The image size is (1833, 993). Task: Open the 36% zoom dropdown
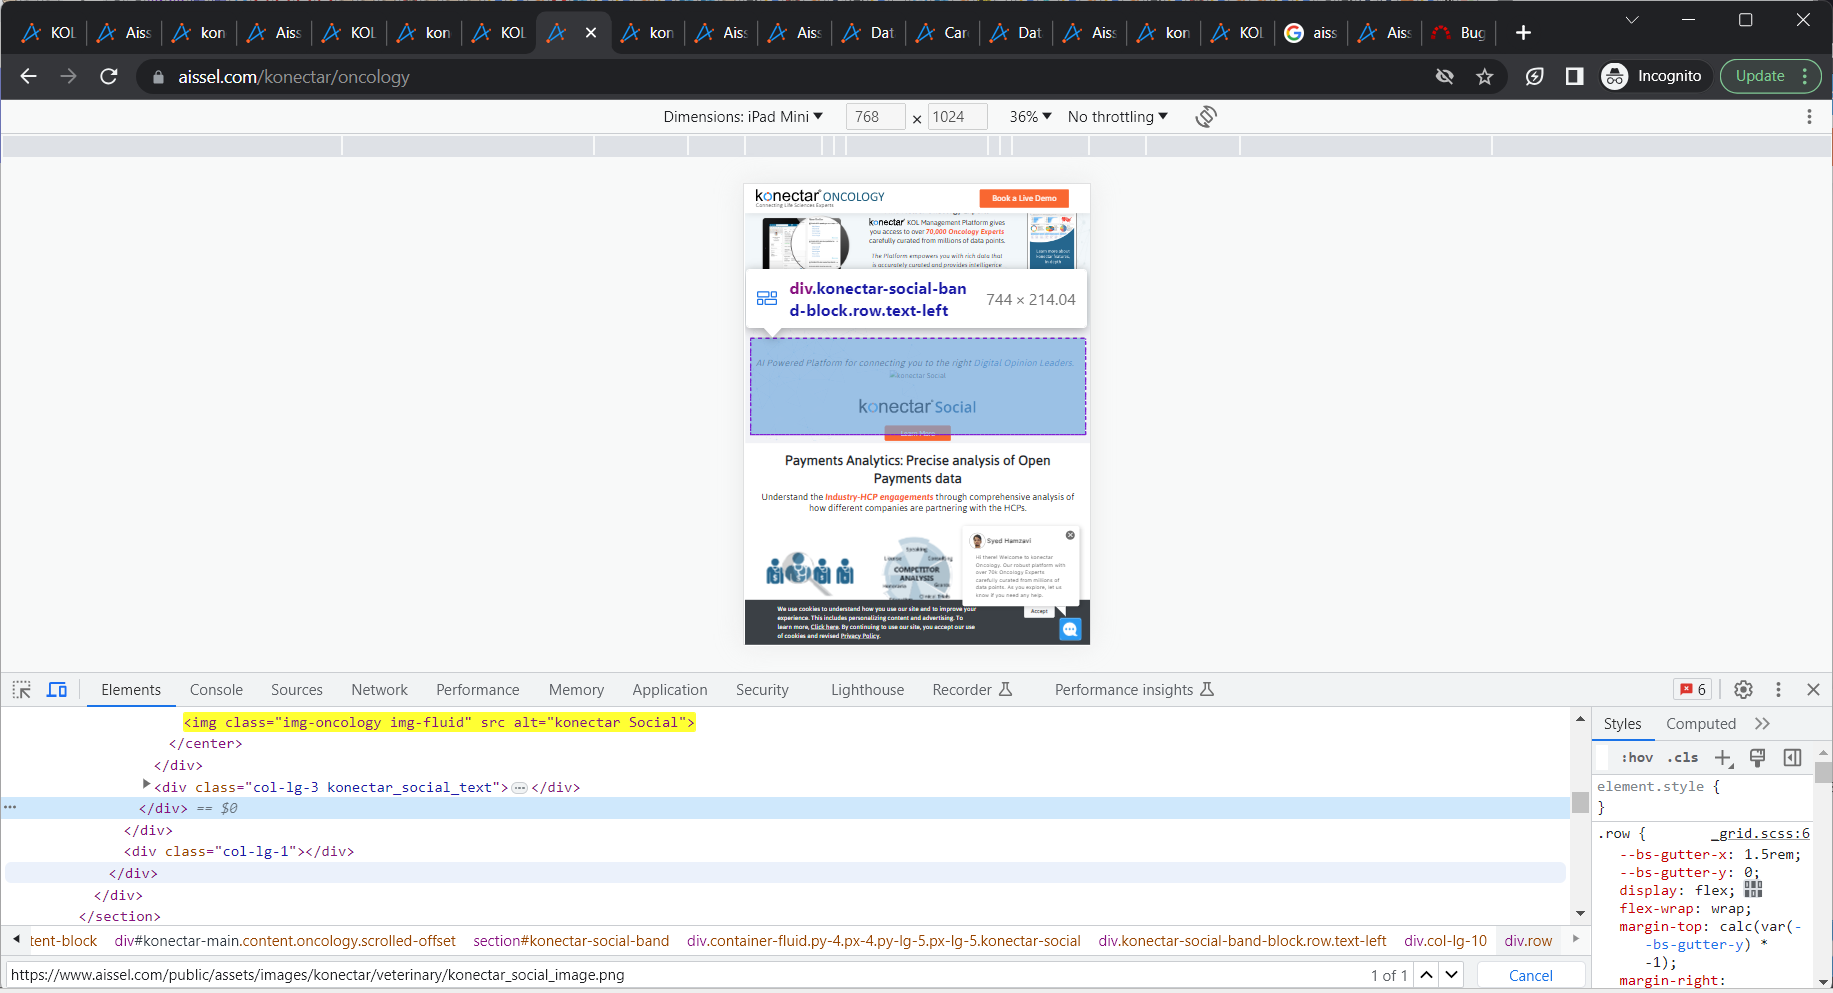pyautogui.click(x=1030, y=117)
